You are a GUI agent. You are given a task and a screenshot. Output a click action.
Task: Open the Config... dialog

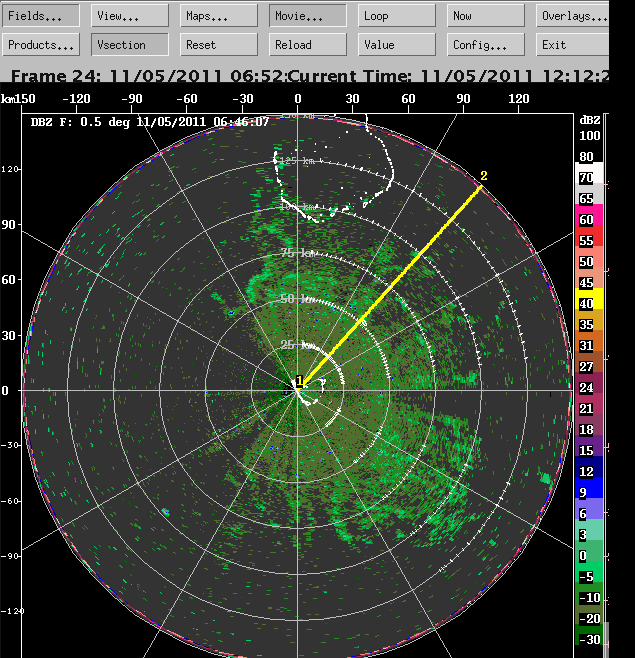click(x=486, y=44)
